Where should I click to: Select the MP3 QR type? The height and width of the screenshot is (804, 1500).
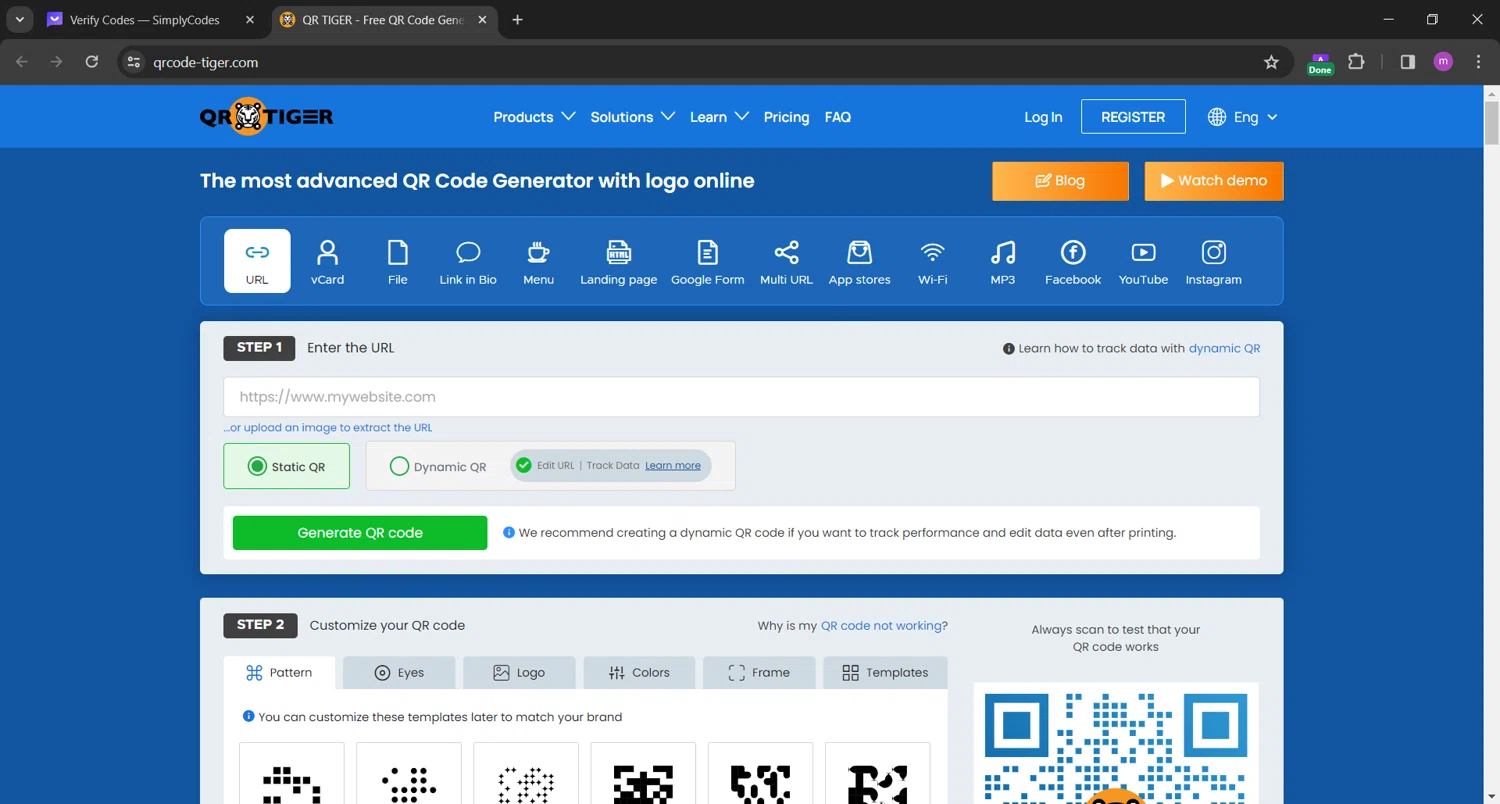[x=1003, y=262]
